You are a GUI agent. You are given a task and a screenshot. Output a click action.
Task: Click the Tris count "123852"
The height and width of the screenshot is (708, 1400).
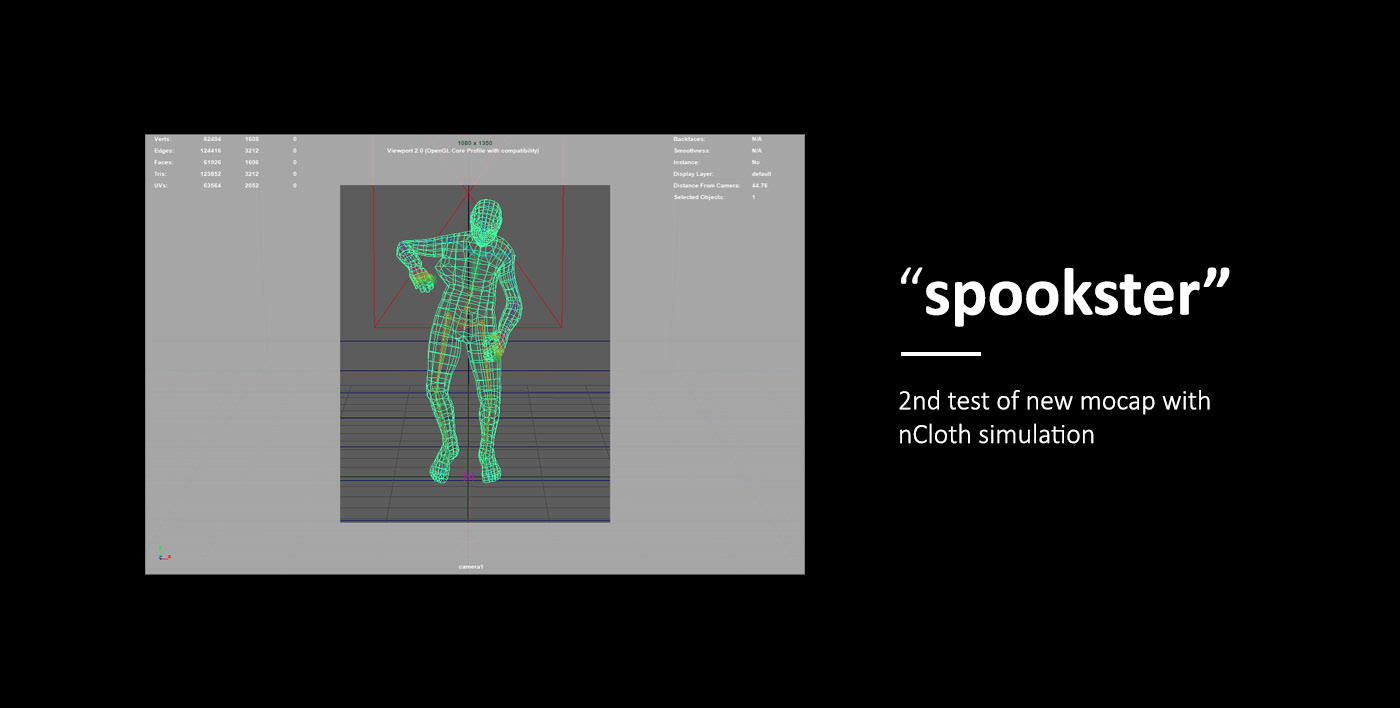(210, 174)
